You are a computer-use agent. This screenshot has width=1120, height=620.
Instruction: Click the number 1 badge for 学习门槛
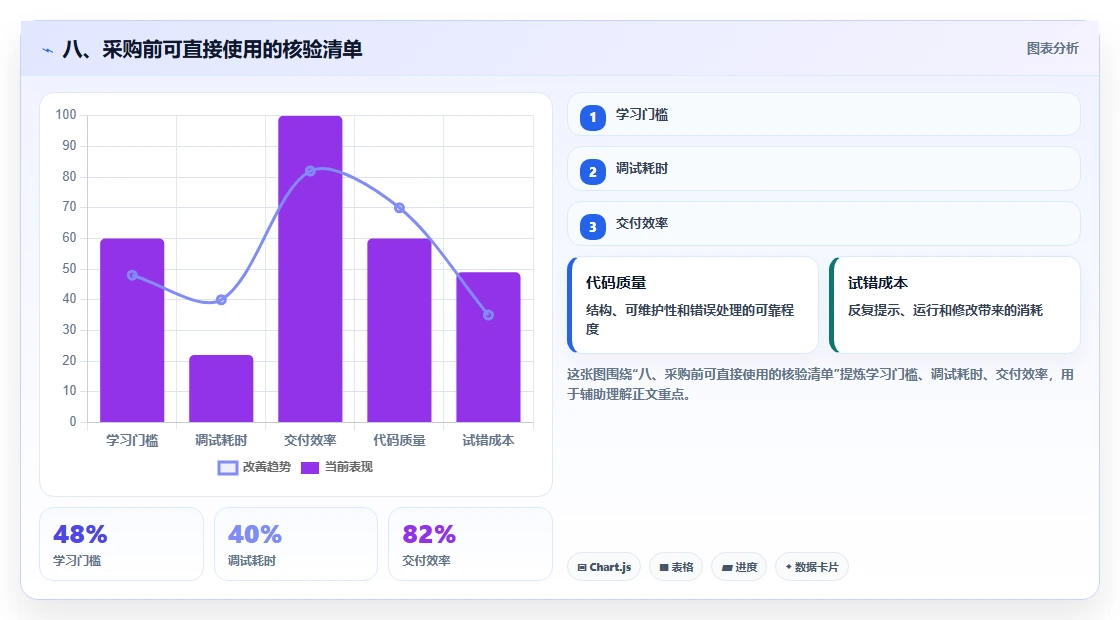tap(593, 118)
